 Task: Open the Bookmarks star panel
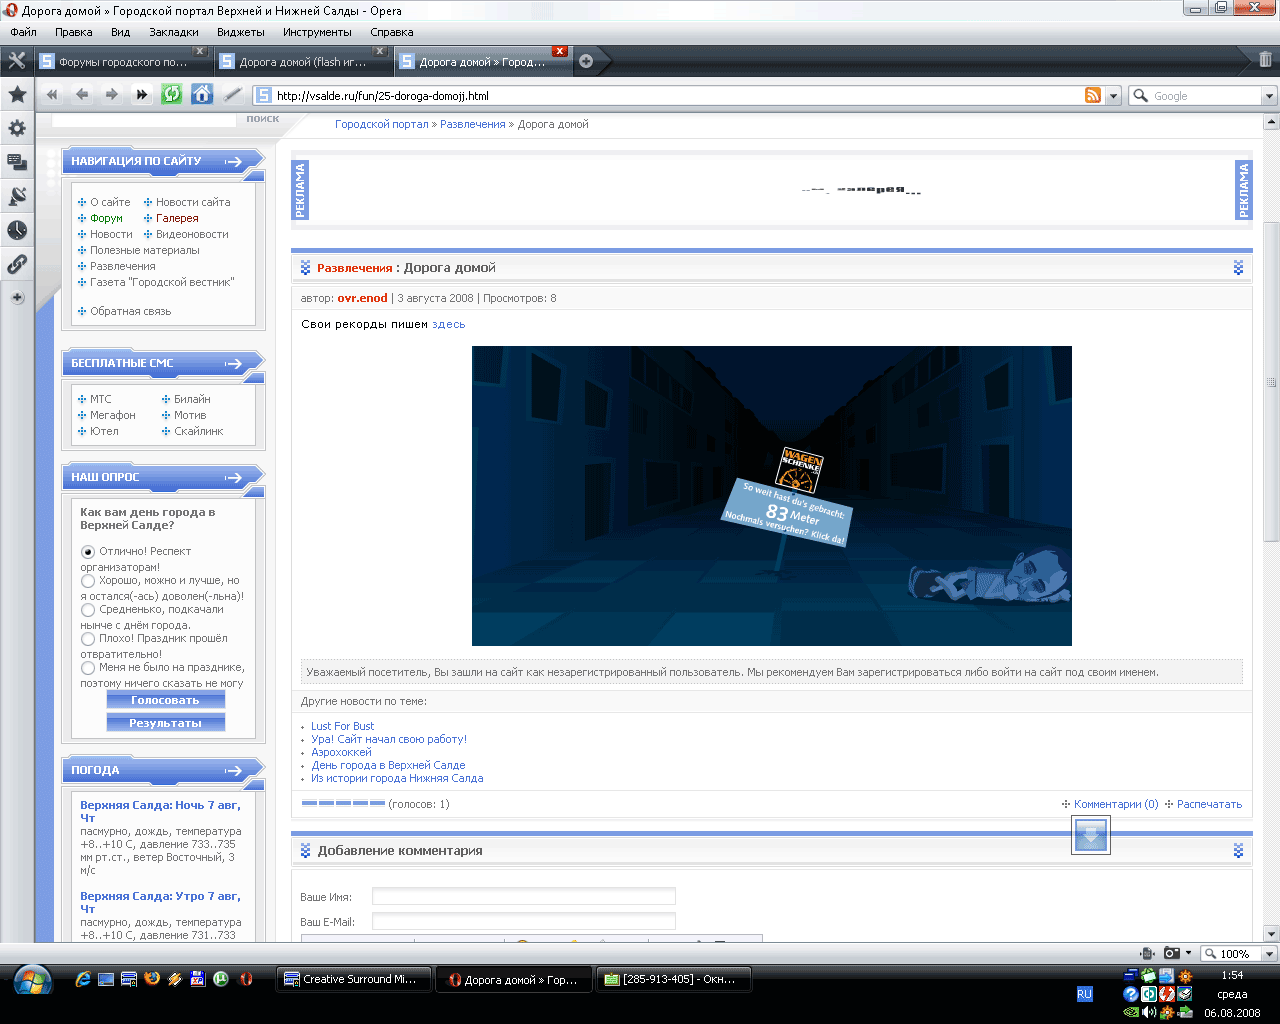(17, 94)
